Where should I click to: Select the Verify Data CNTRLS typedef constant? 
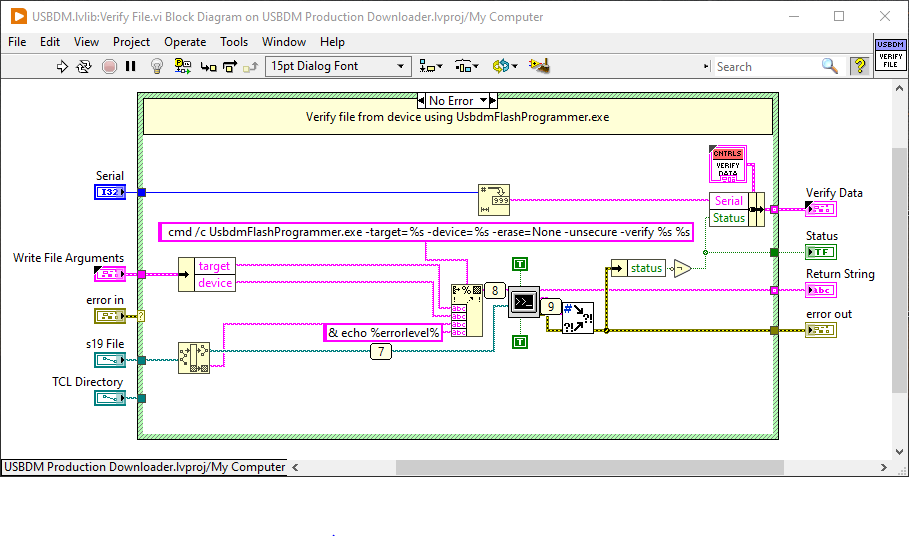point(728,164)
